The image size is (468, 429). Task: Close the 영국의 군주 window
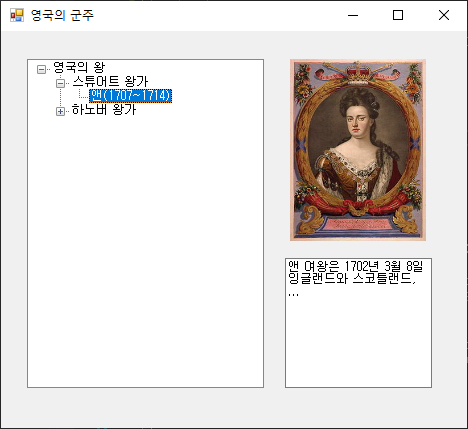coord(444,15)
